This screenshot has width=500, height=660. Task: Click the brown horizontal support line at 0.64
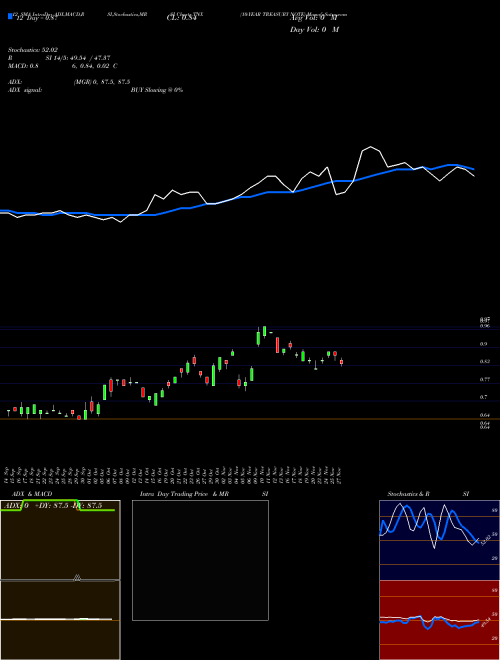[x=250, y=419]
